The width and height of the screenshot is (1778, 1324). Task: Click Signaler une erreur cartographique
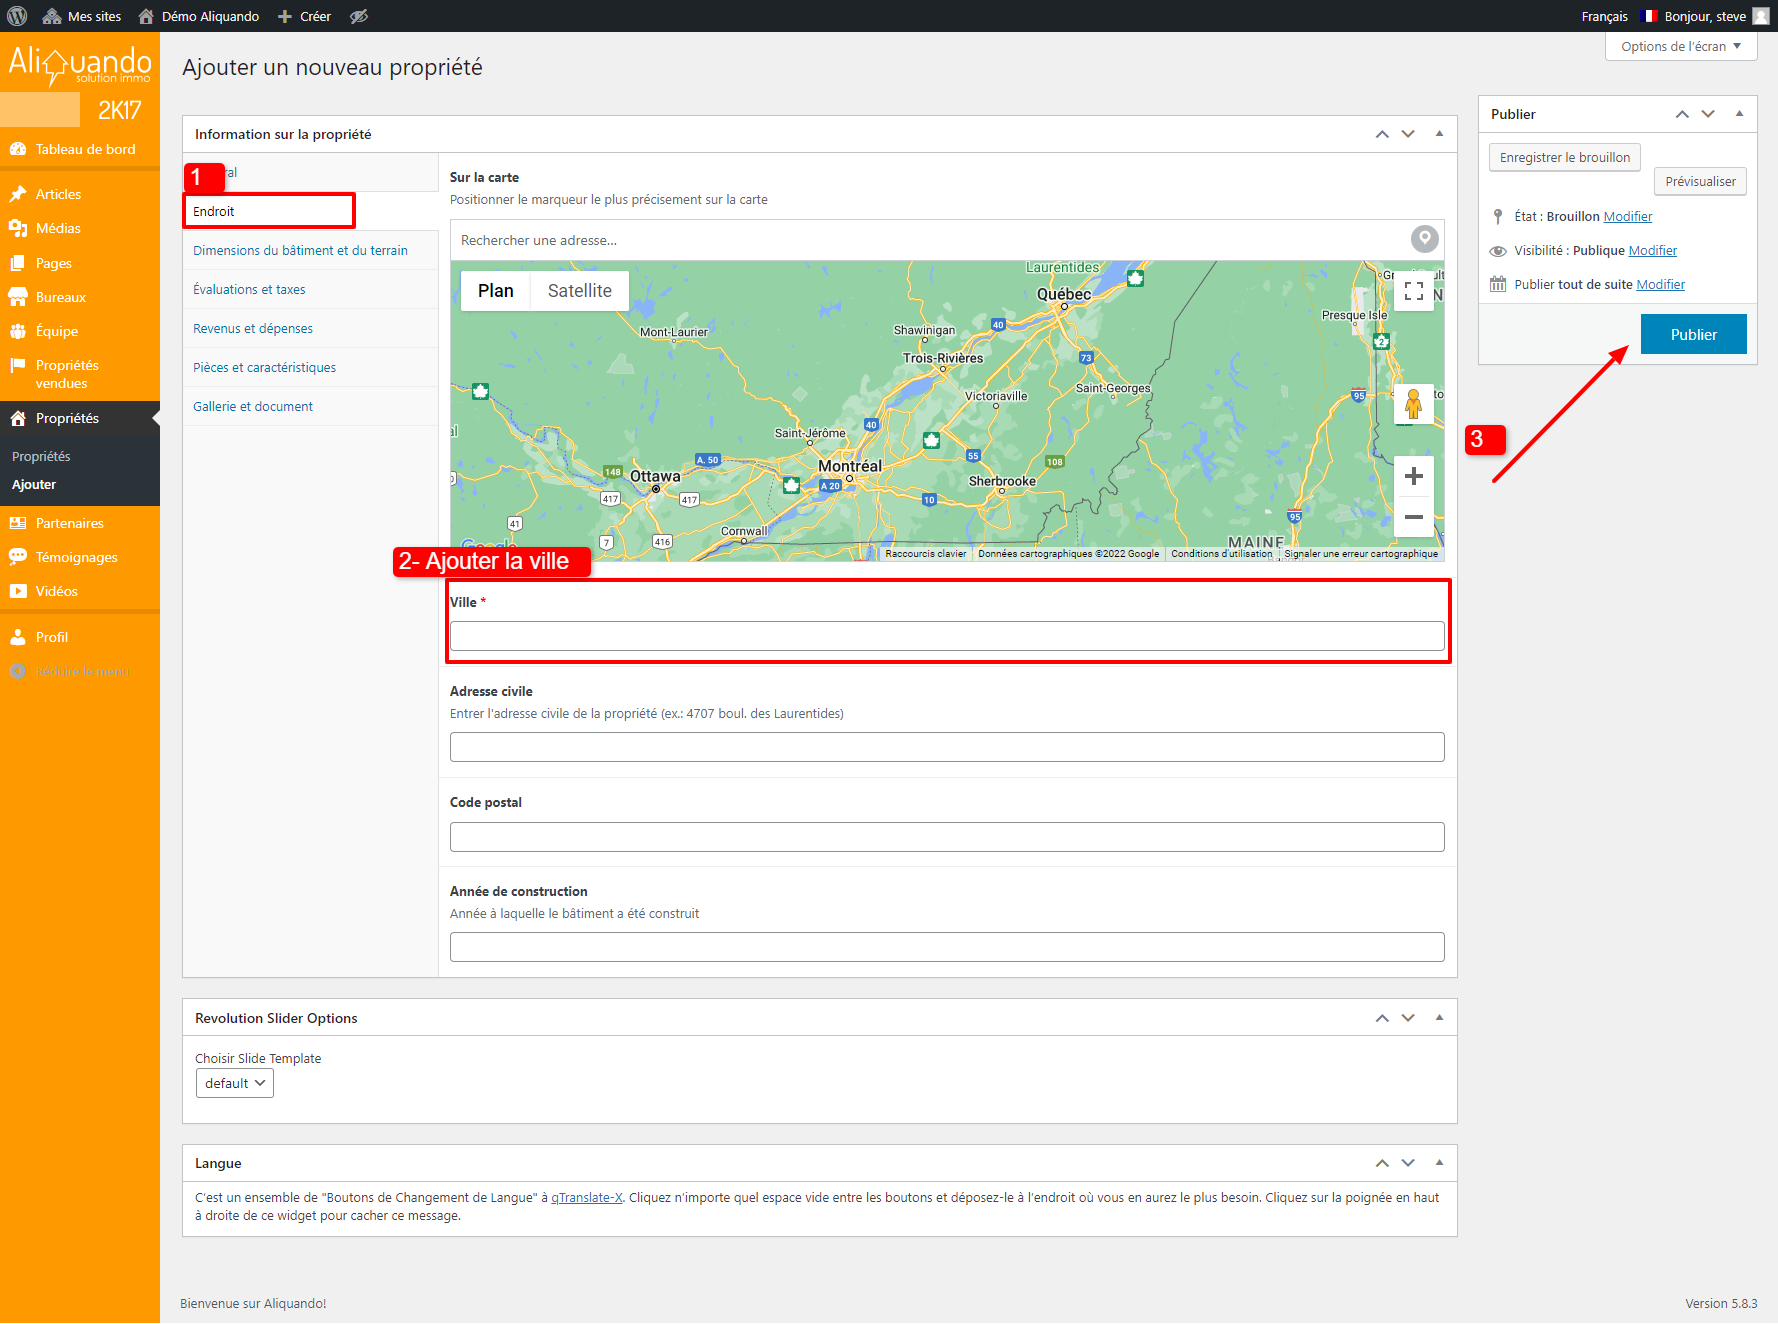pos(1360,553)
